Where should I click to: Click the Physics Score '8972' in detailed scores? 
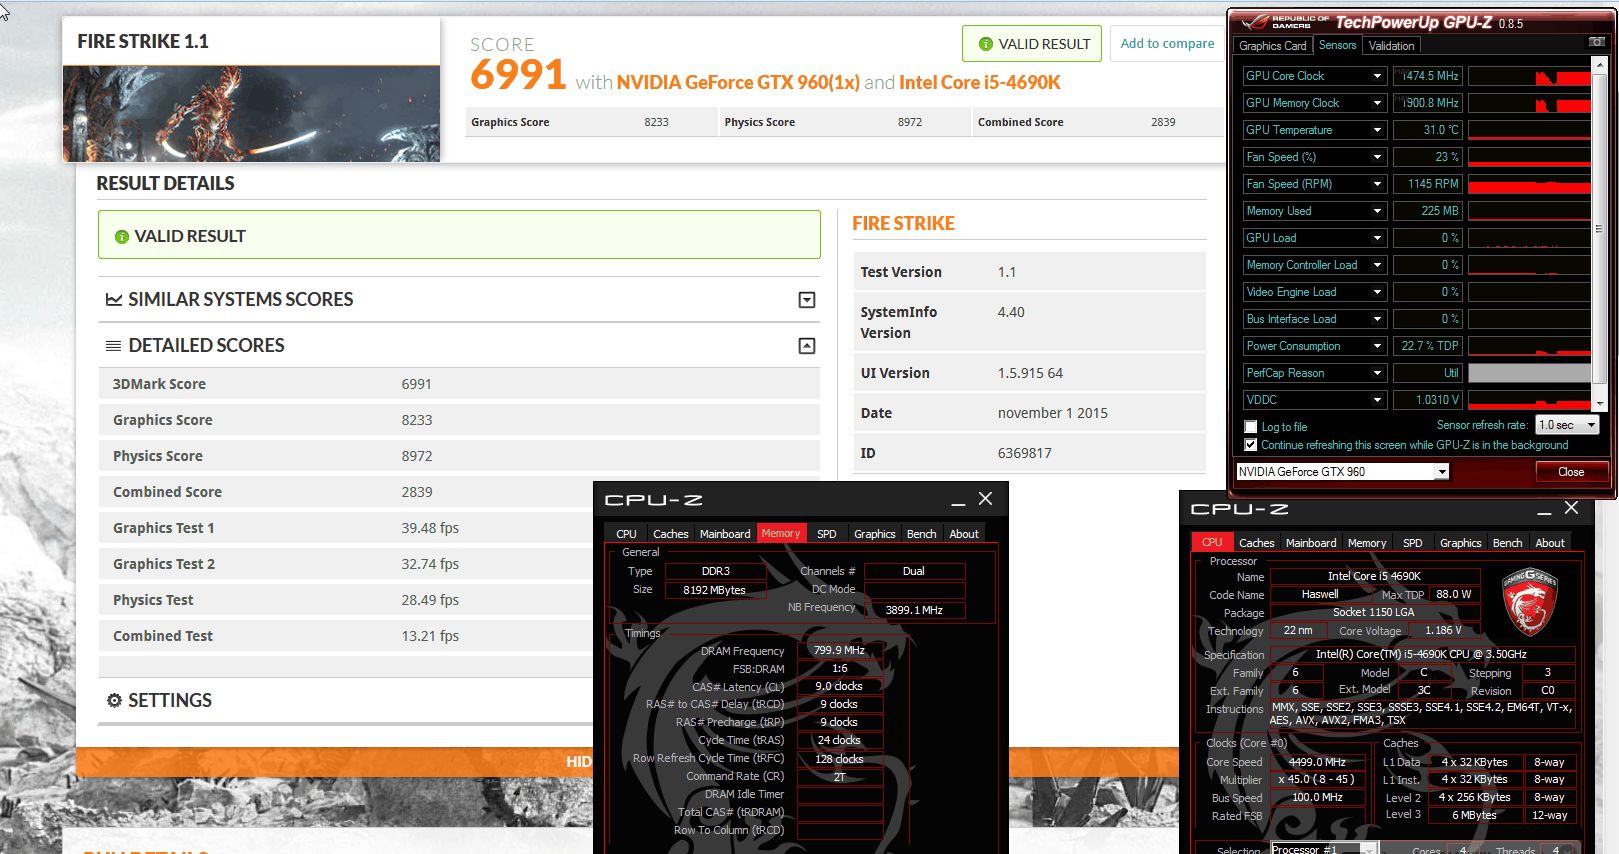pos(417,456)
